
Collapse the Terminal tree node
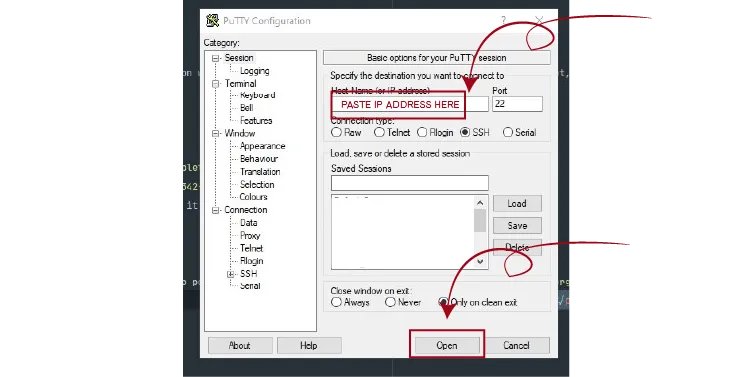pos(215,84)
